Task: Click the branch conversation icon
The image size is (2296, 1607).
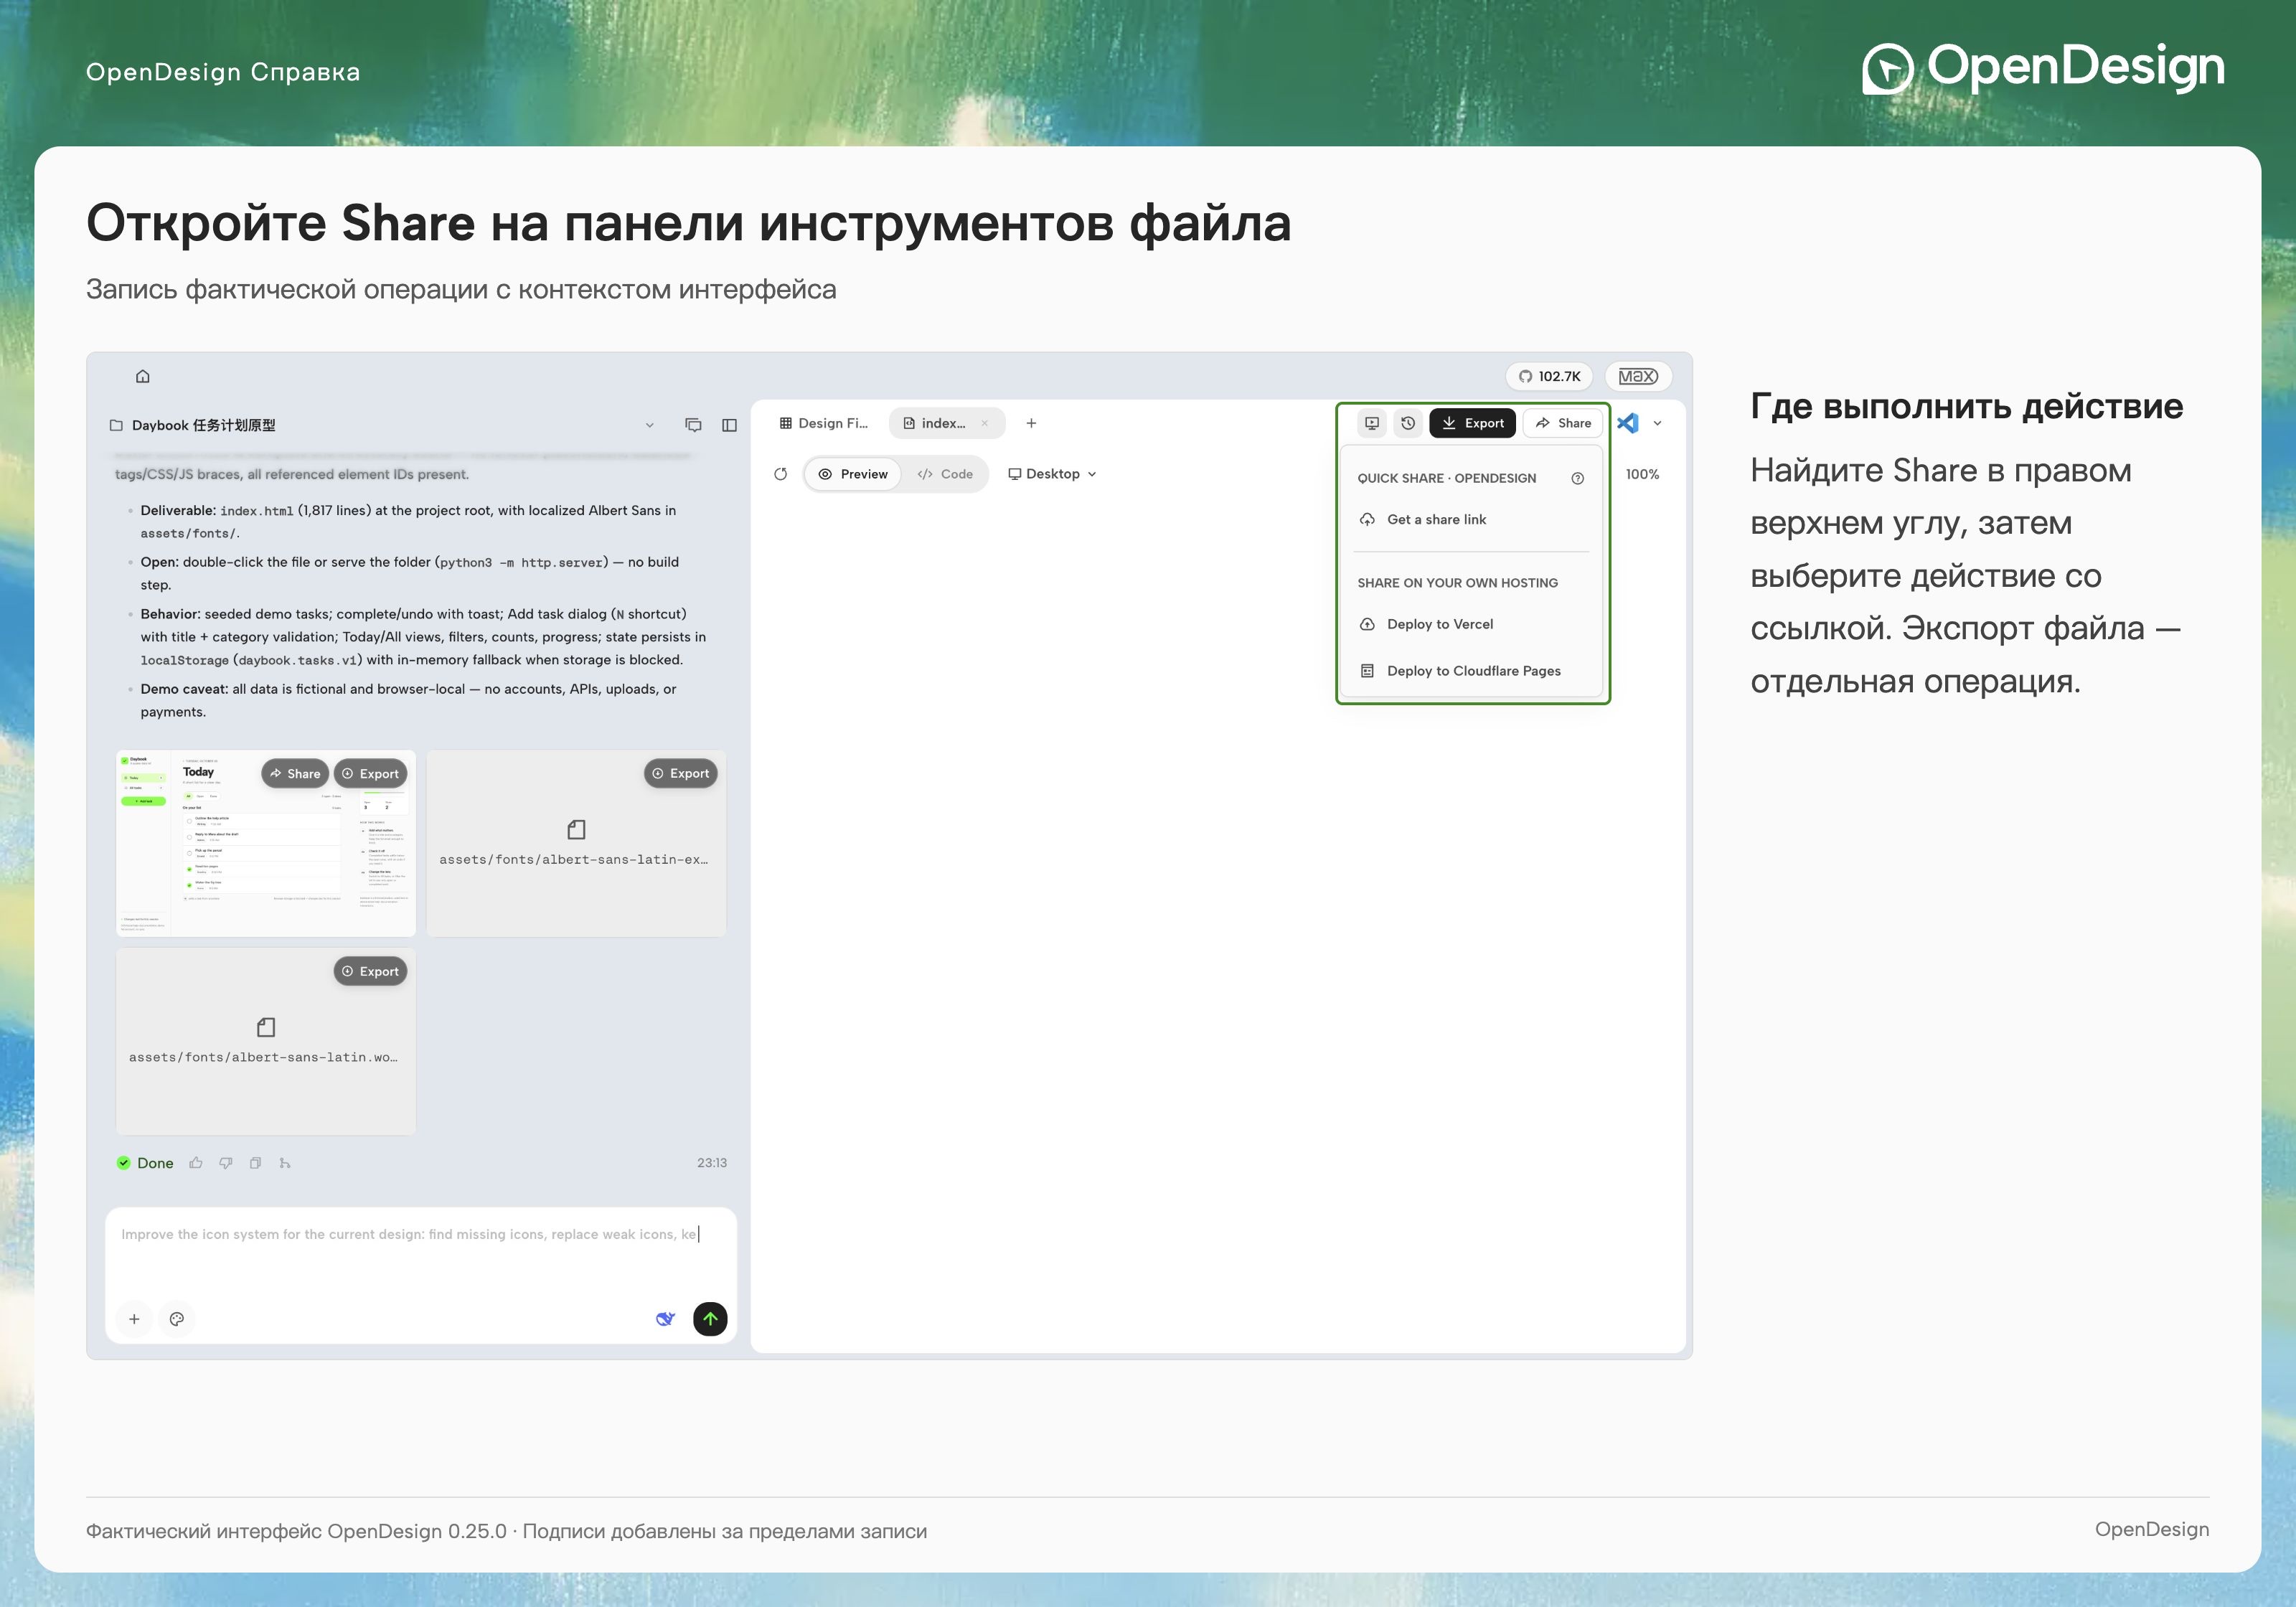Action: point(285,1163)
